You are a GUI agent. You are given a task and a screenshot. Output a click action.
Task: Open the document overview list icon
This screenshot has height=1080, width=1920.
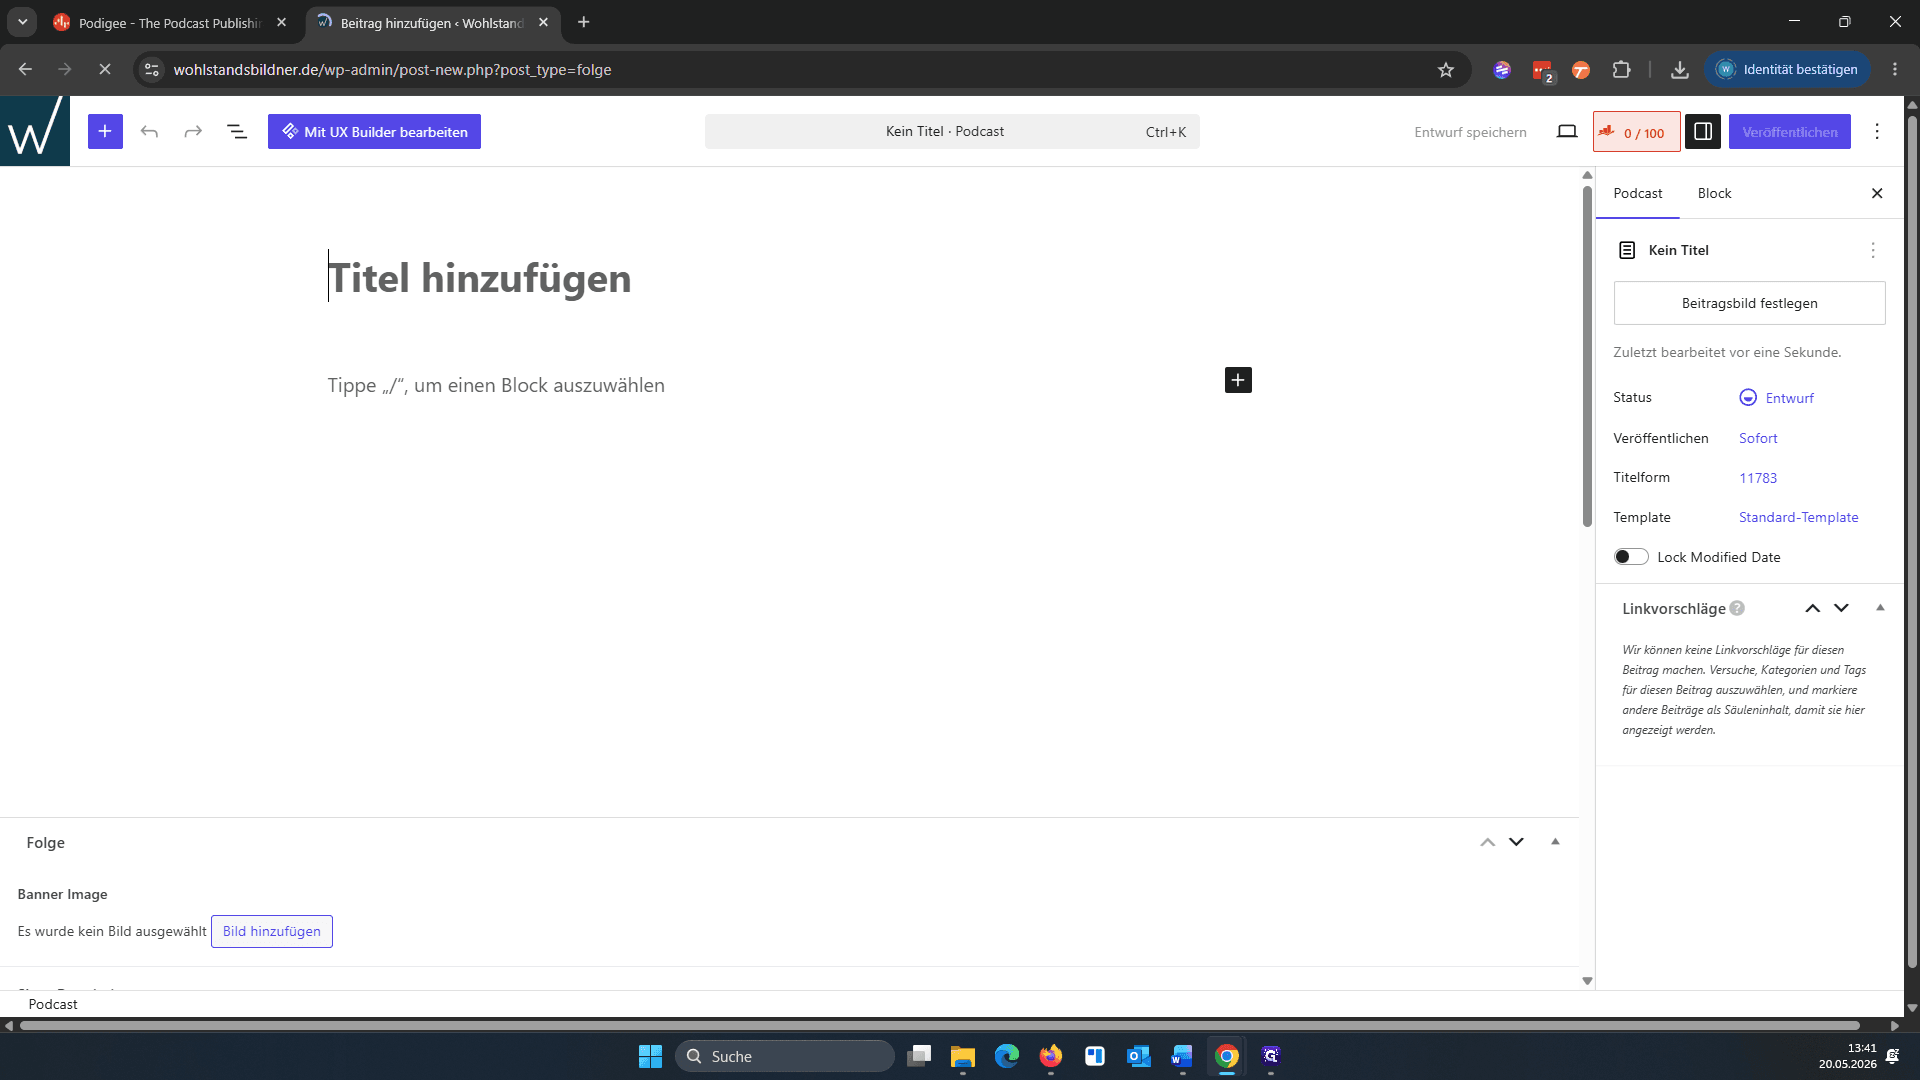coord(237,131)
